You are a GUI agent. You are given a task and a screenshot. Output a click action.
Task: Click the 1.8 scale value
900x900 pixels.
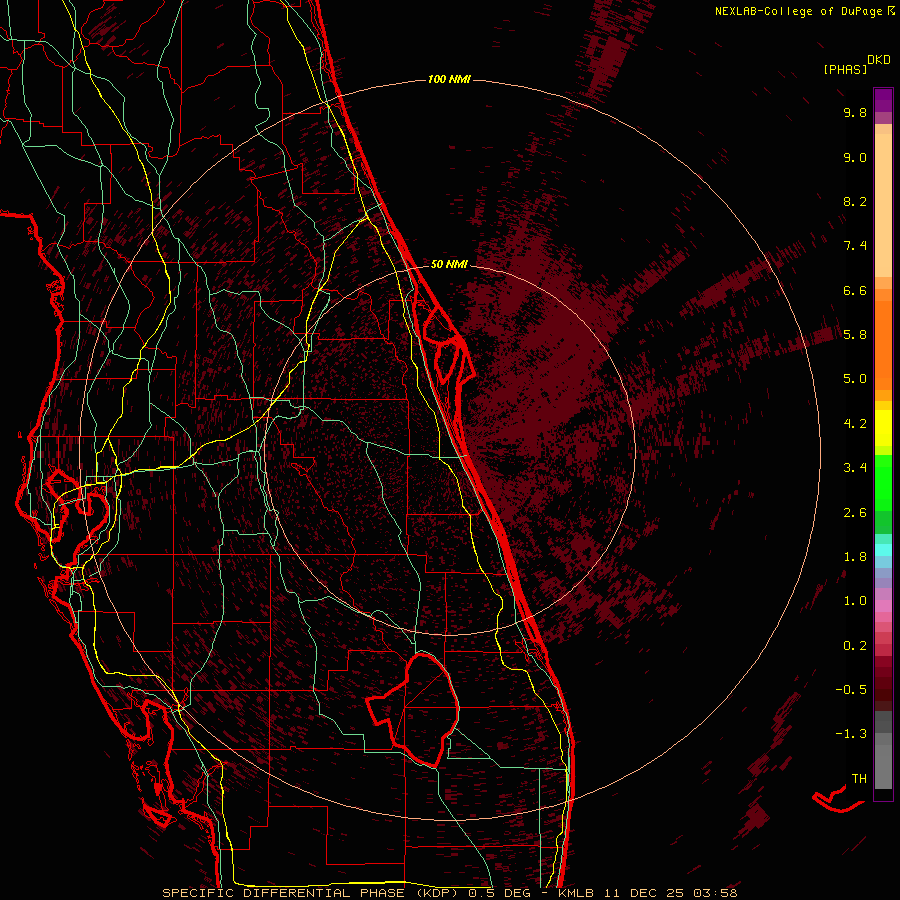pyautogui.click(x=855, y=557)
